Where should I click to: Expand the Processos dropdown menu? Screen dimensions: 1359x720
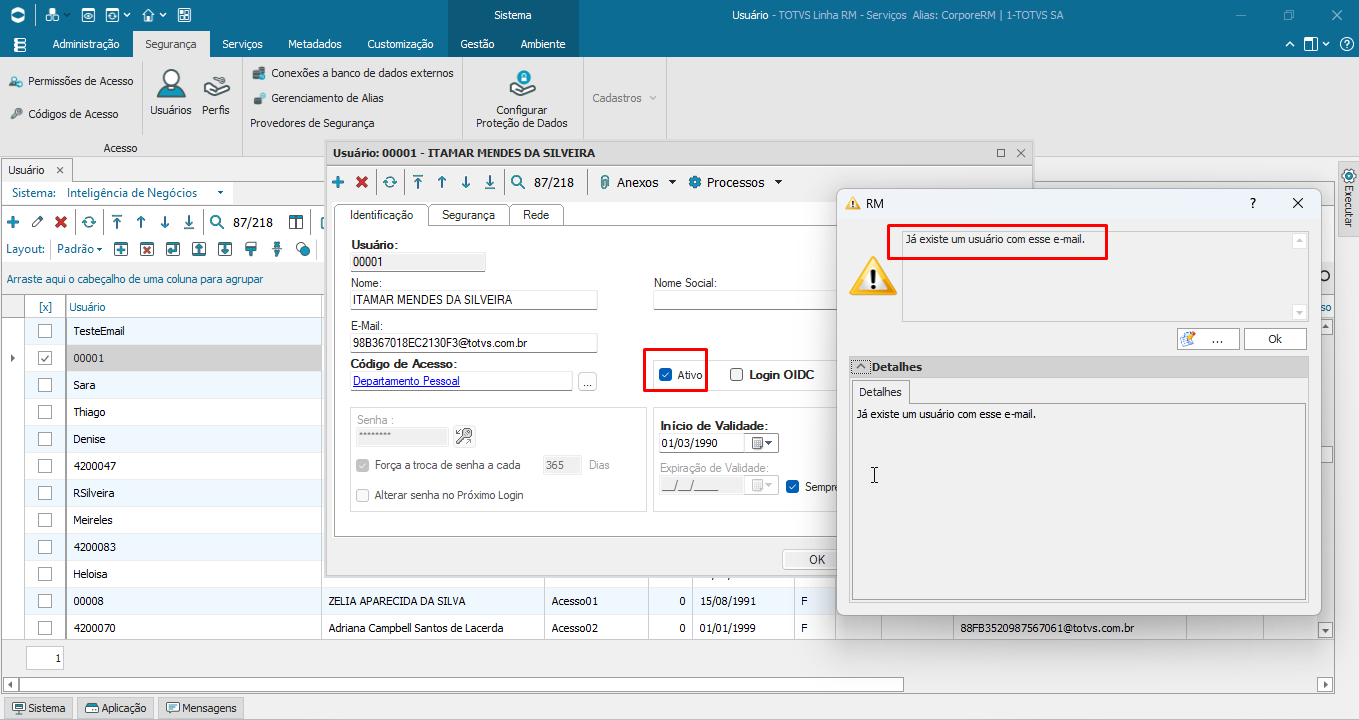778,183
